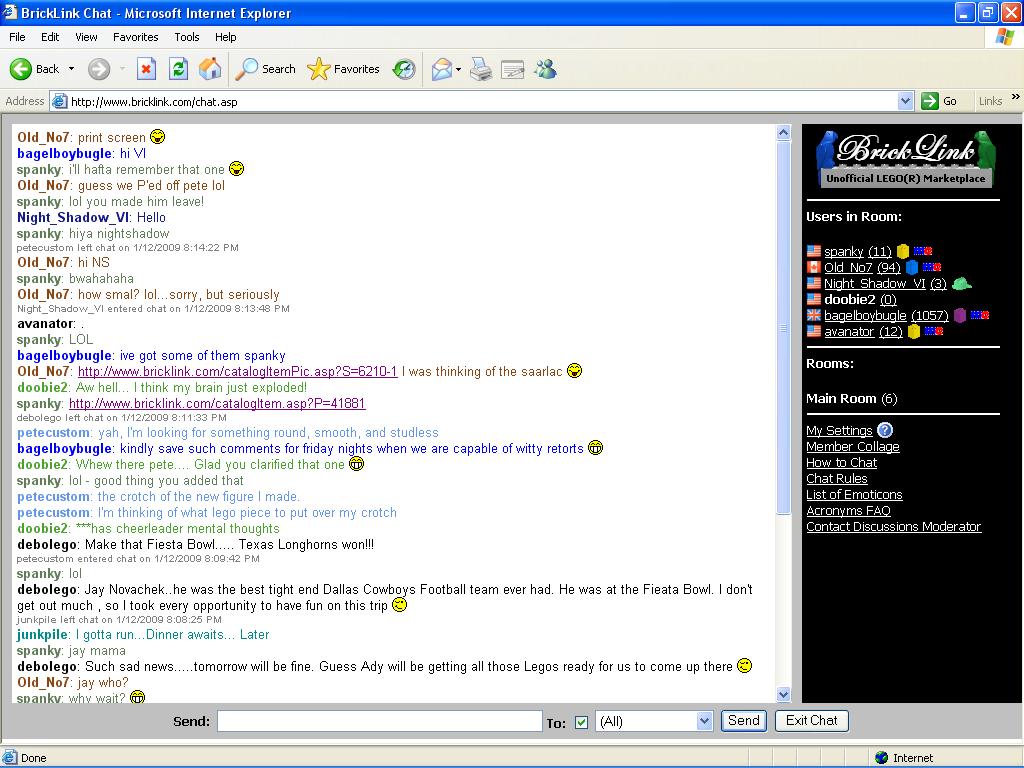Click the help question mark beside My Settings

pos(884,430)
